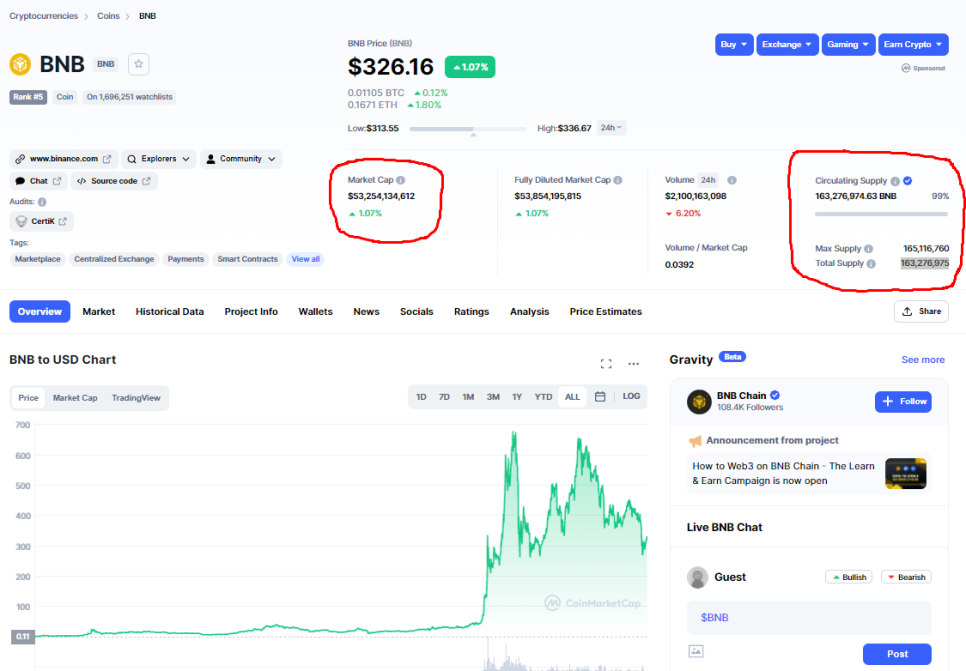
Task: Click the announcement megaphone icon
Action: [x=695, y=441]
